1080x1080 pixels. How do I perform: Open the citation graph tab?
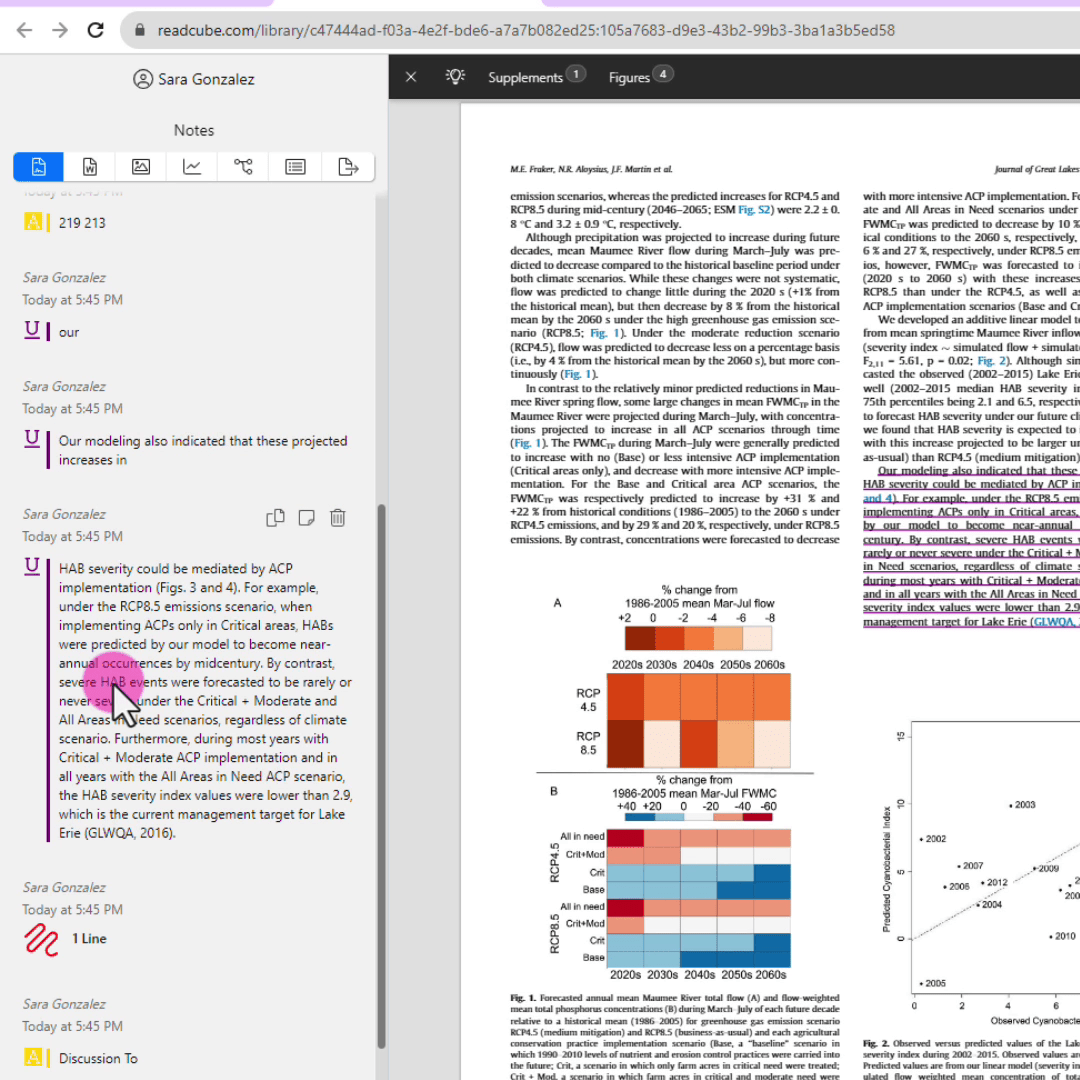click(243, 167)
